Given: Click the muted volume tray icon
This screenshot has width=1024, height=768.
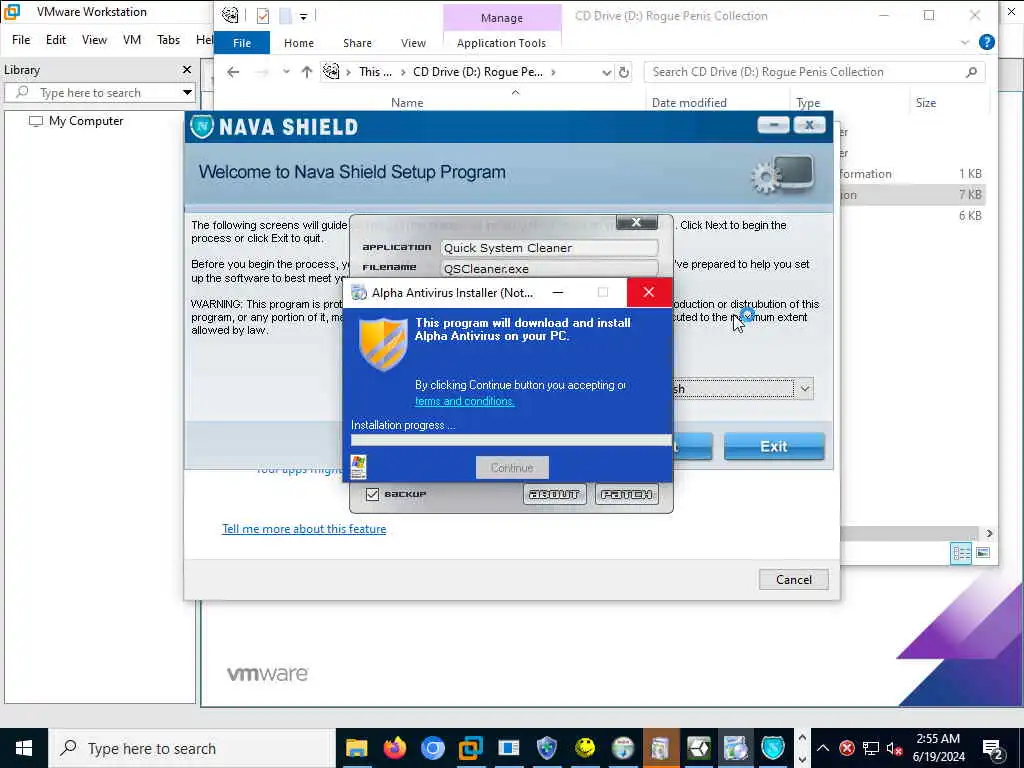Looking at the screenshot, I should (895, 748).
